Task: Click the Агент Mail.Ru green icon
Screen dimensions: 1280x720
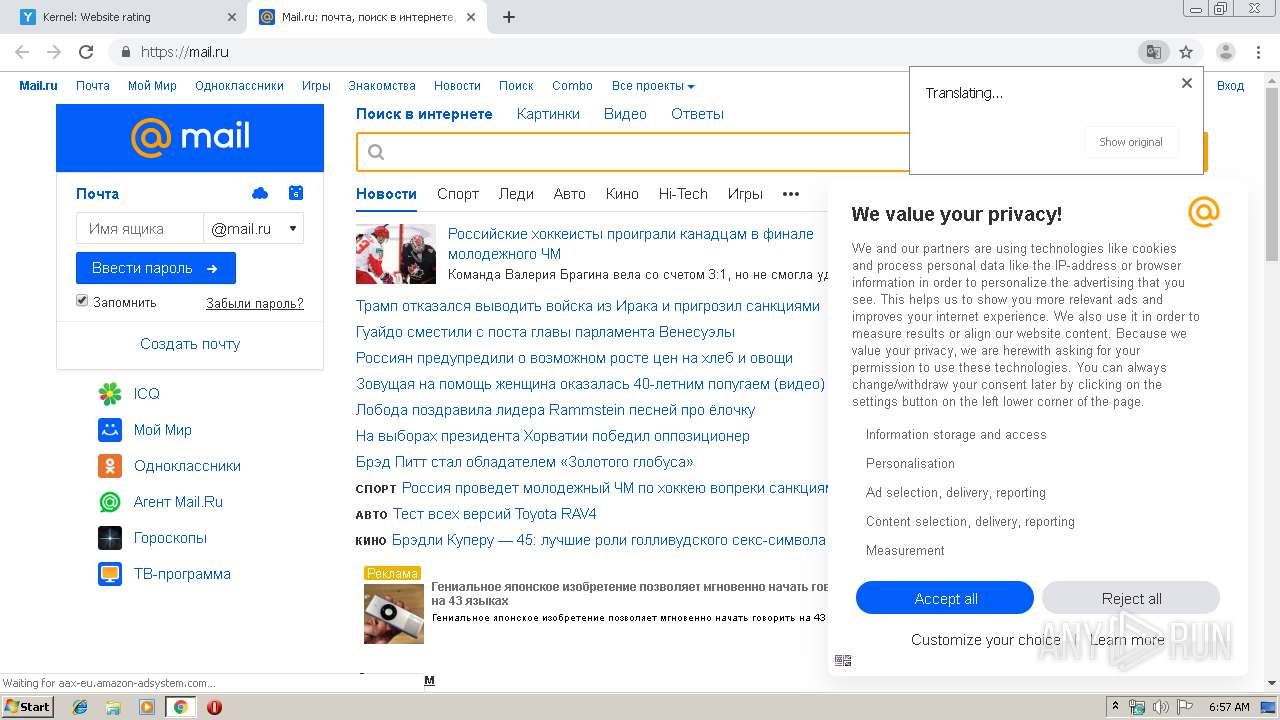Action: click(x=110, y=502)
